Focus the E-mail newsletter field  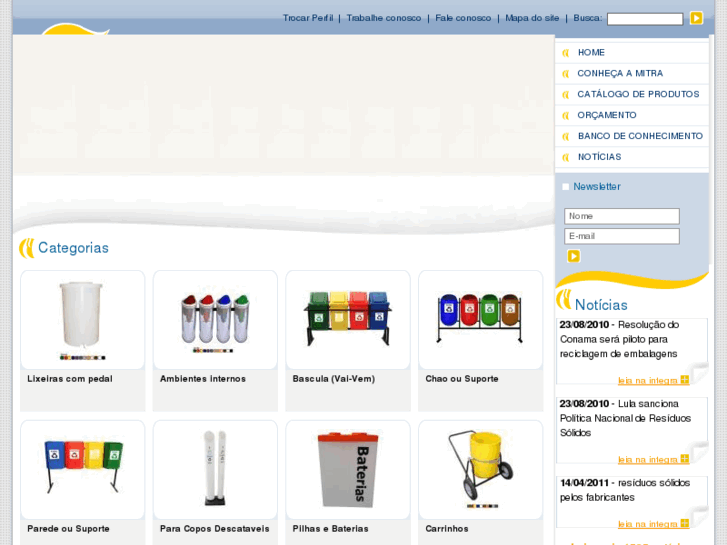622,236
